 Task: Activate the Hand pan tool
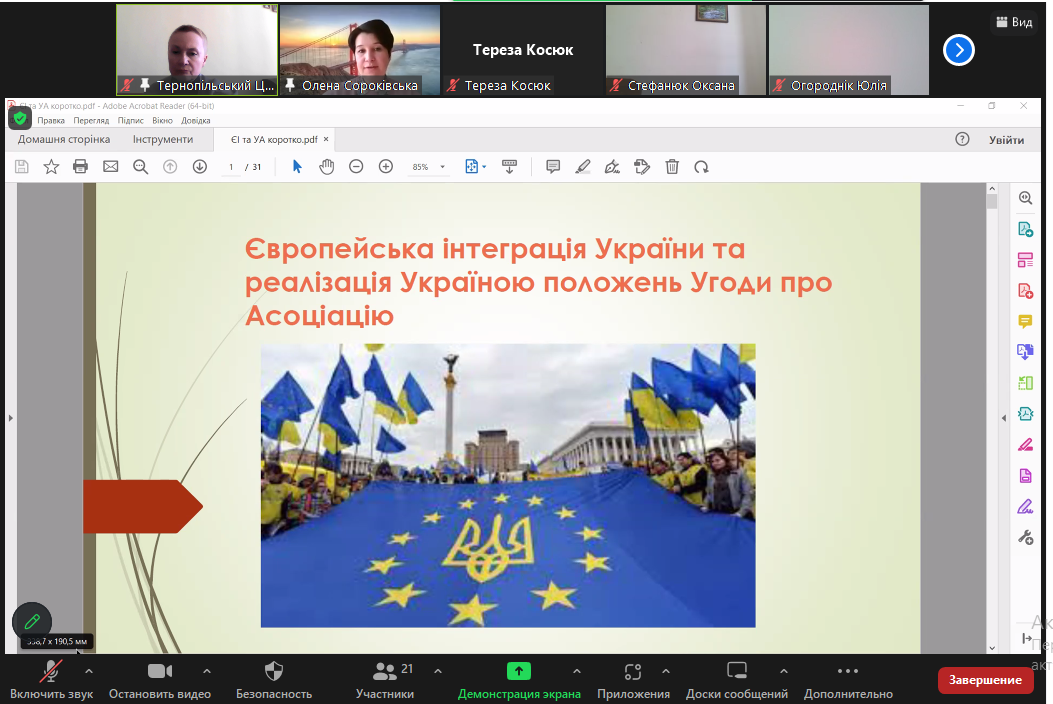(x=326, y=167)
